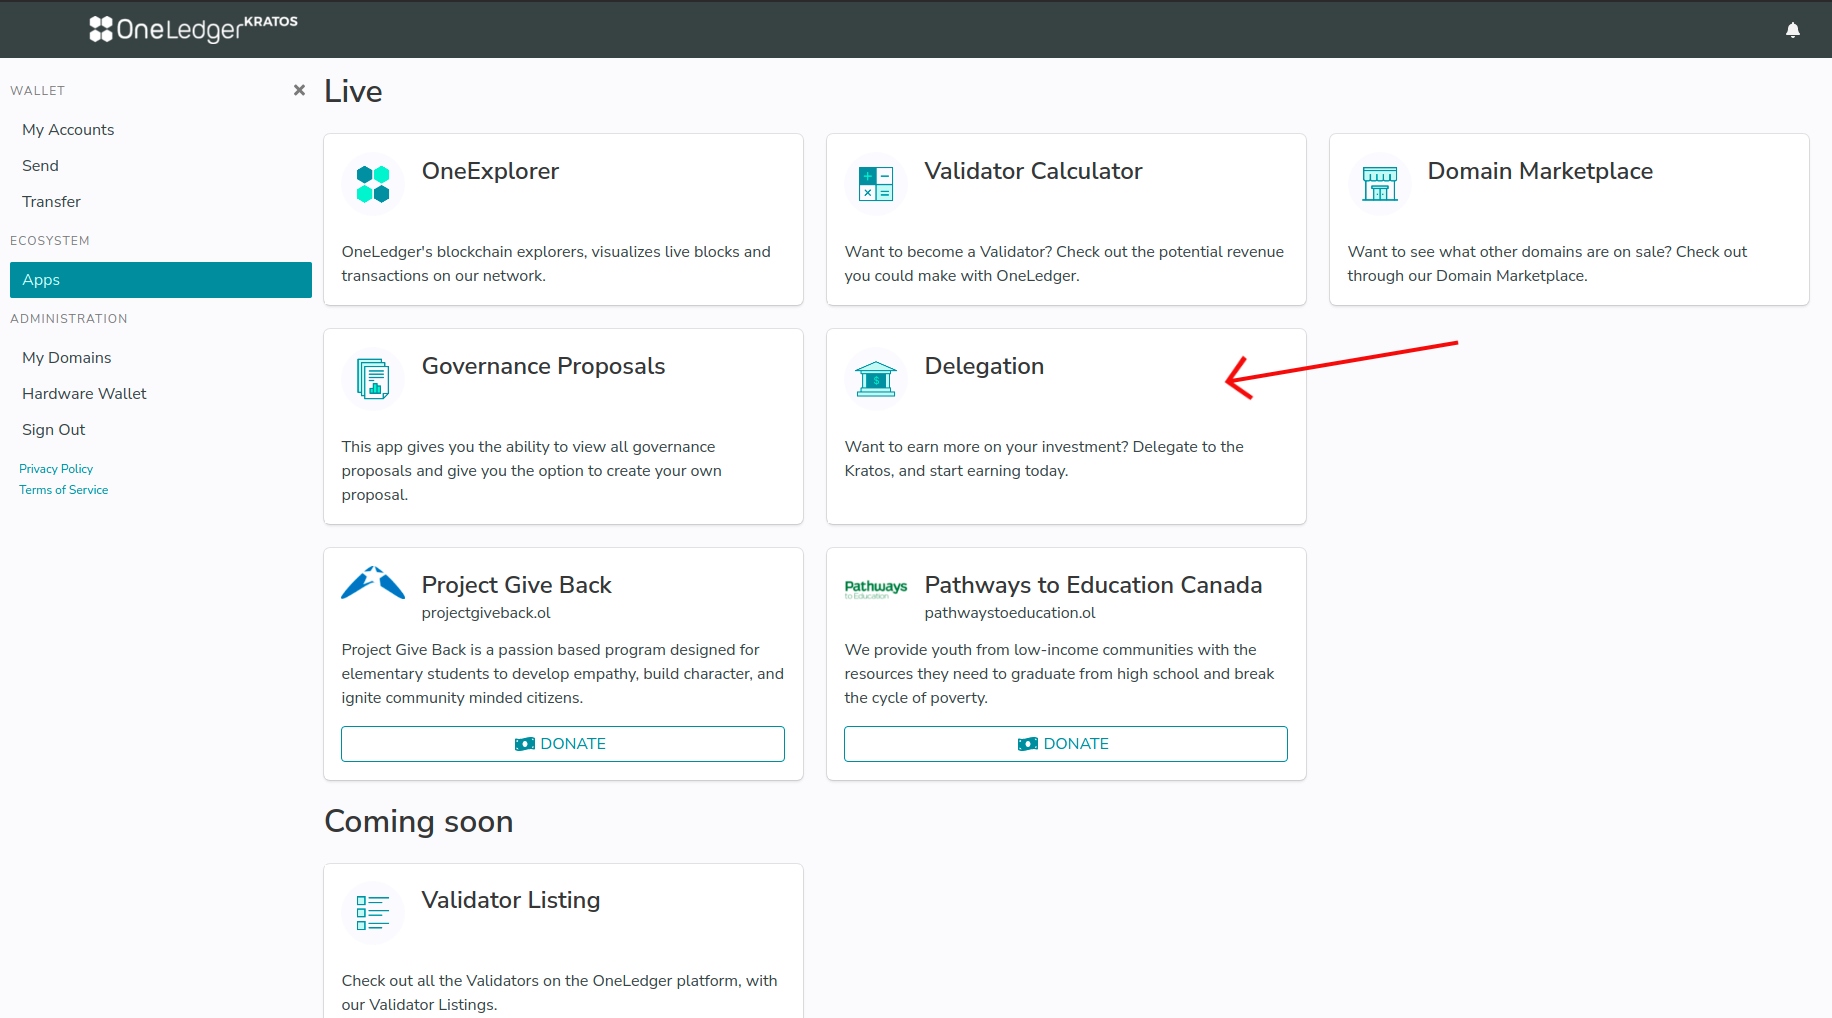Click the Delegation bank icon
The width and height of the screenshot is (1832, 1018).
[x=876, y=380]
